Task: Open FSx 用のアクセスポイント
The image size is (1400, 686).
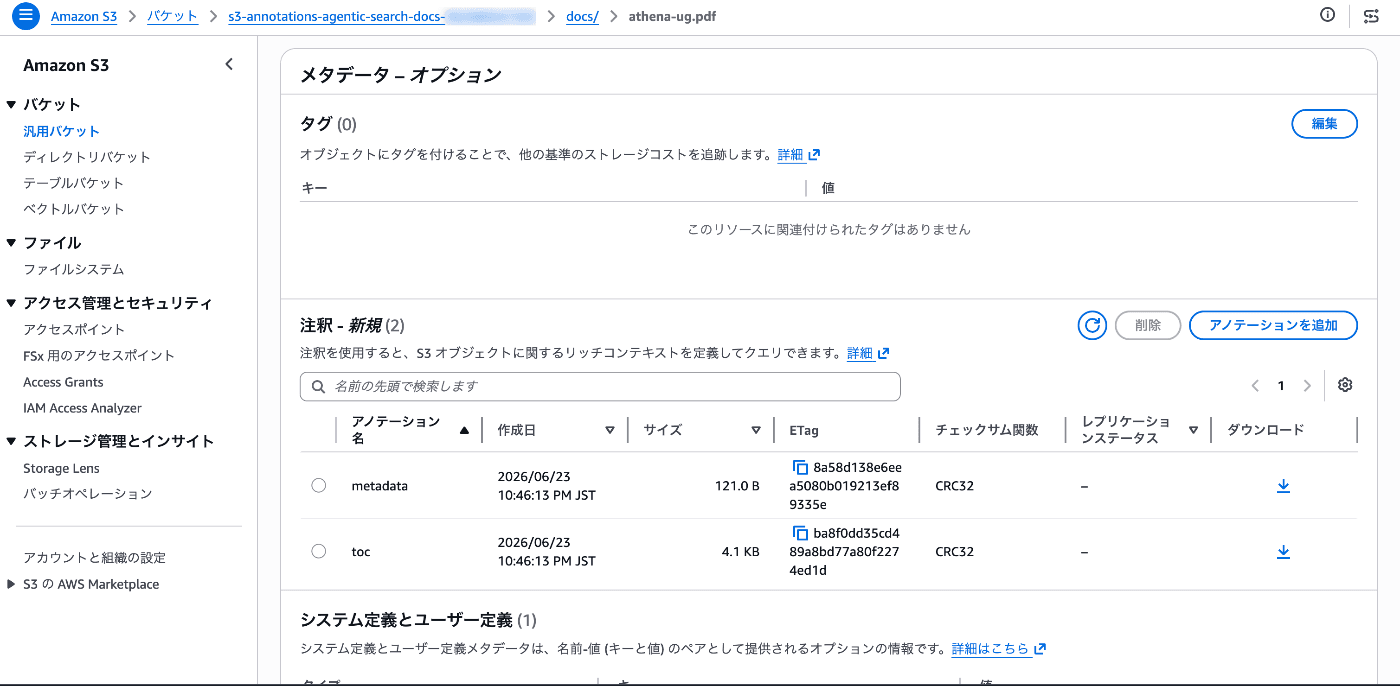Action: (x=99, y=355)
